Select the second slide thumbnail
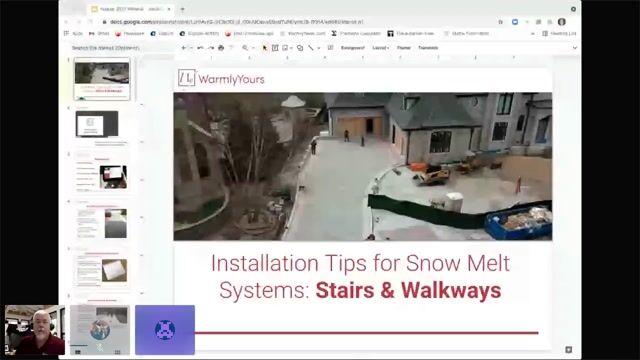The image size is (640, 360). (97, 124)
